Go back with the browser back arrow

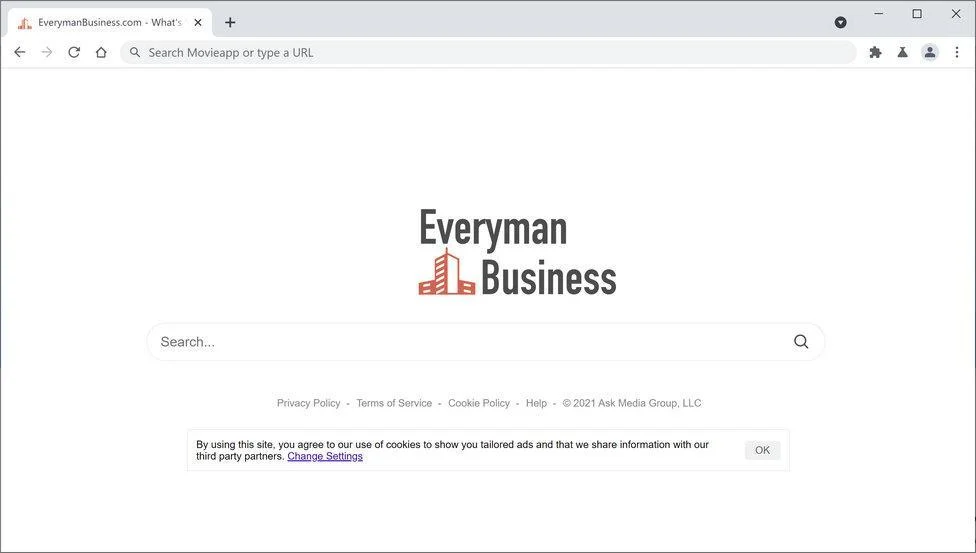(20, 52)
